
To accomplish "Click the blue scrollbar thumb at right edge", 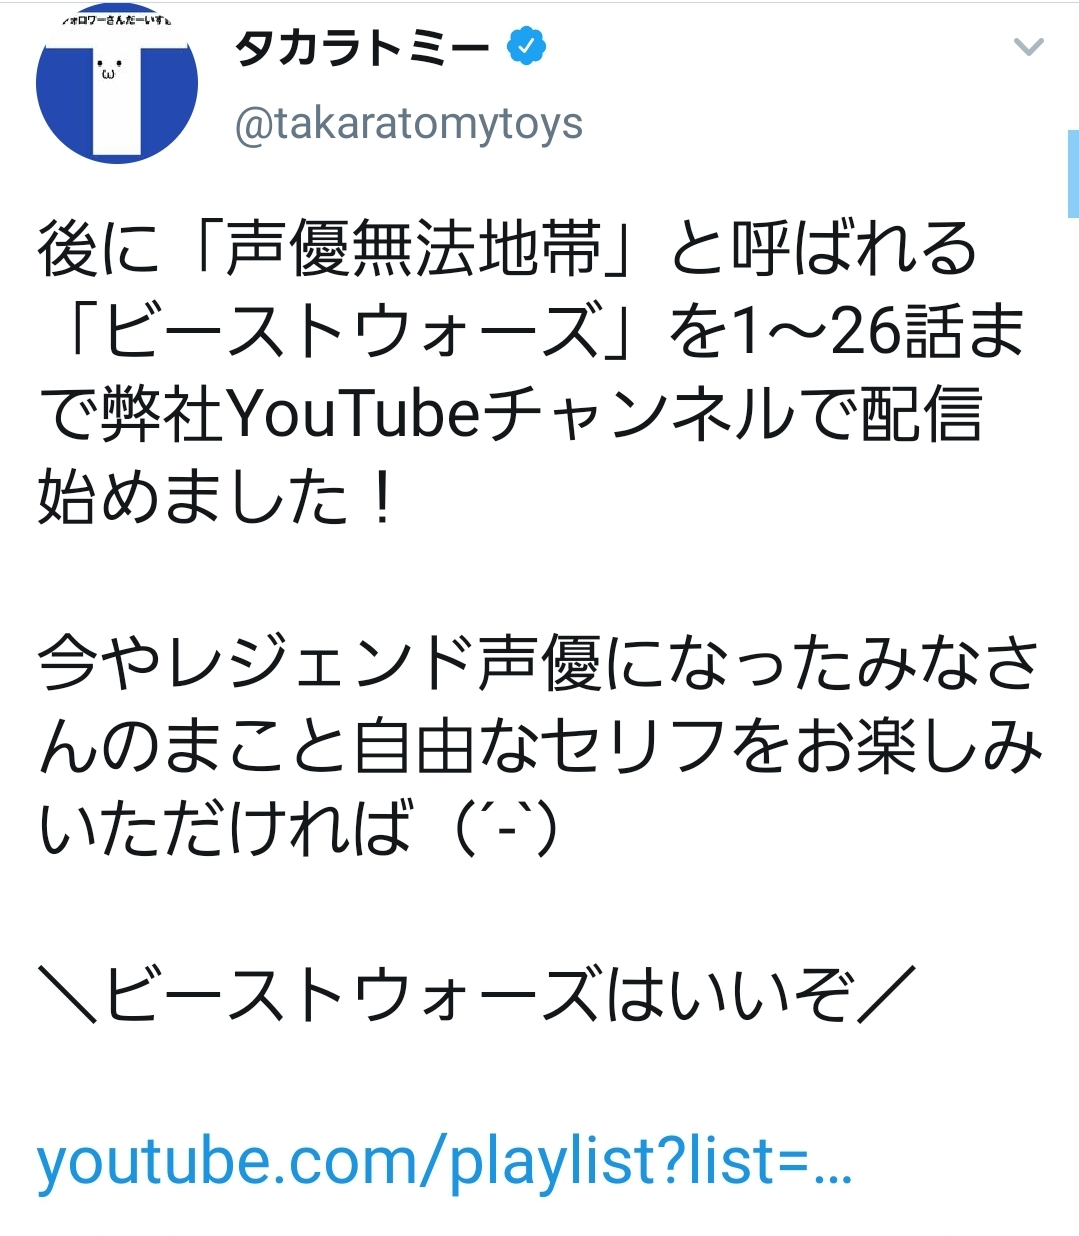I will tap(1073, 173).
